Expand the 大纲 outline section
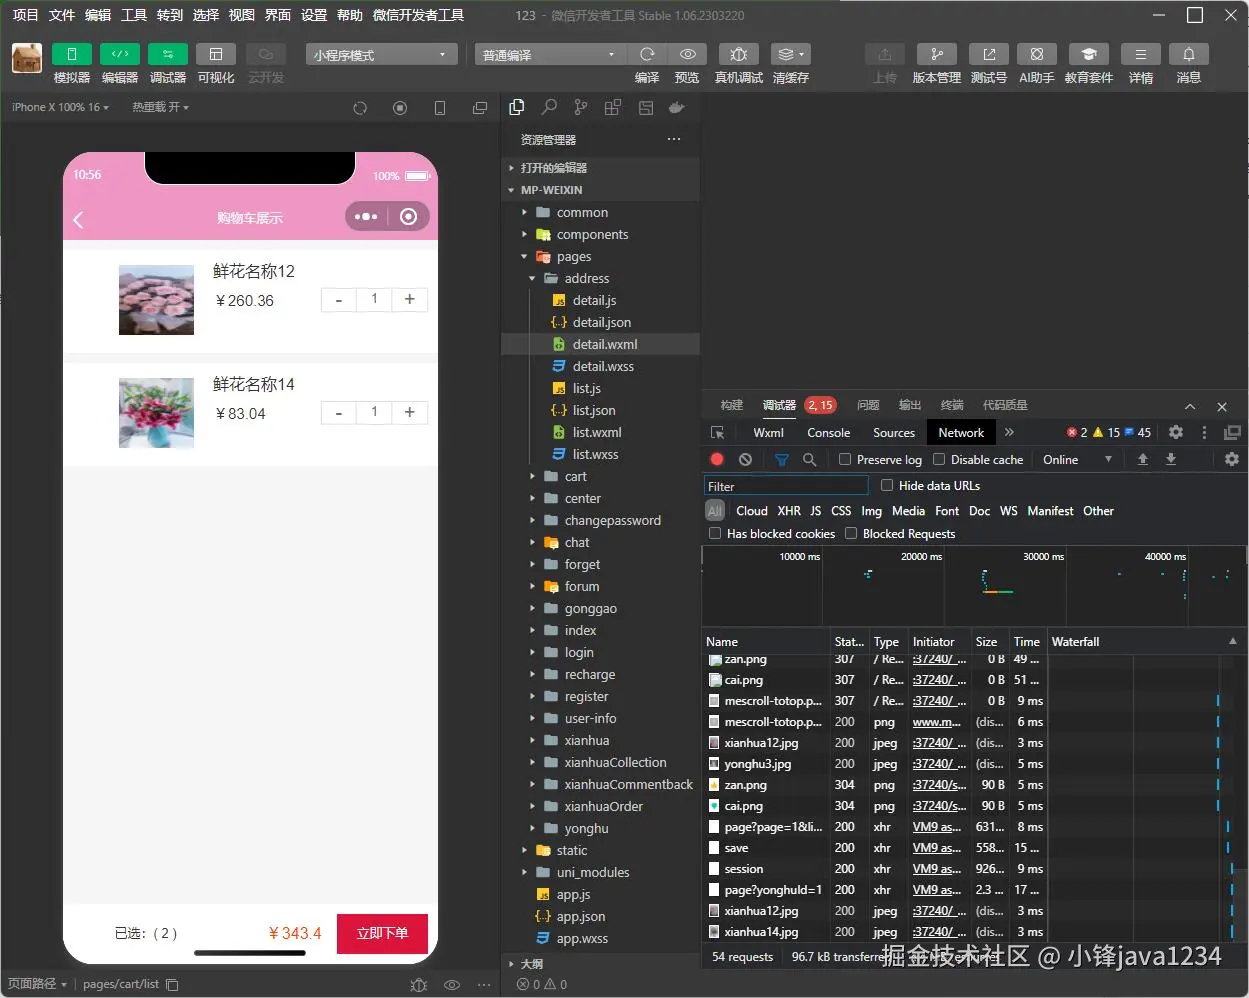The height and width of the screenshot is (998, 1249). pyautogui.click(x=600, y=964)
